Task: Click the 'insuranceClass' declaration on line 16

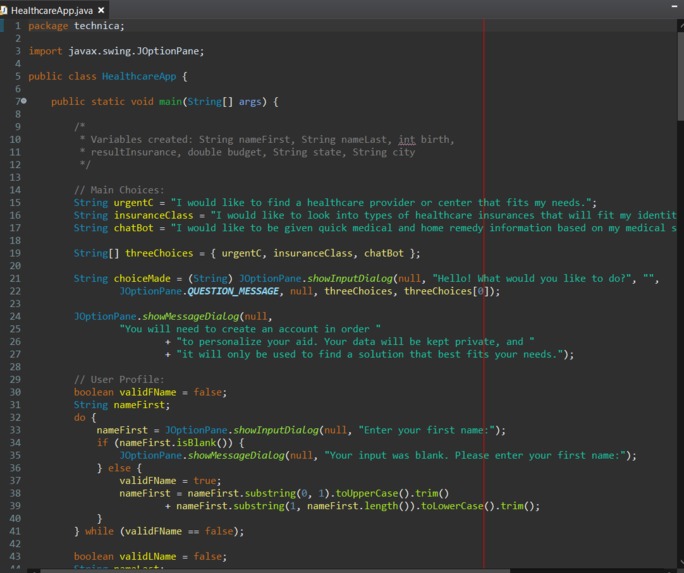Action: pyautogui.click(x=154, y=215)
